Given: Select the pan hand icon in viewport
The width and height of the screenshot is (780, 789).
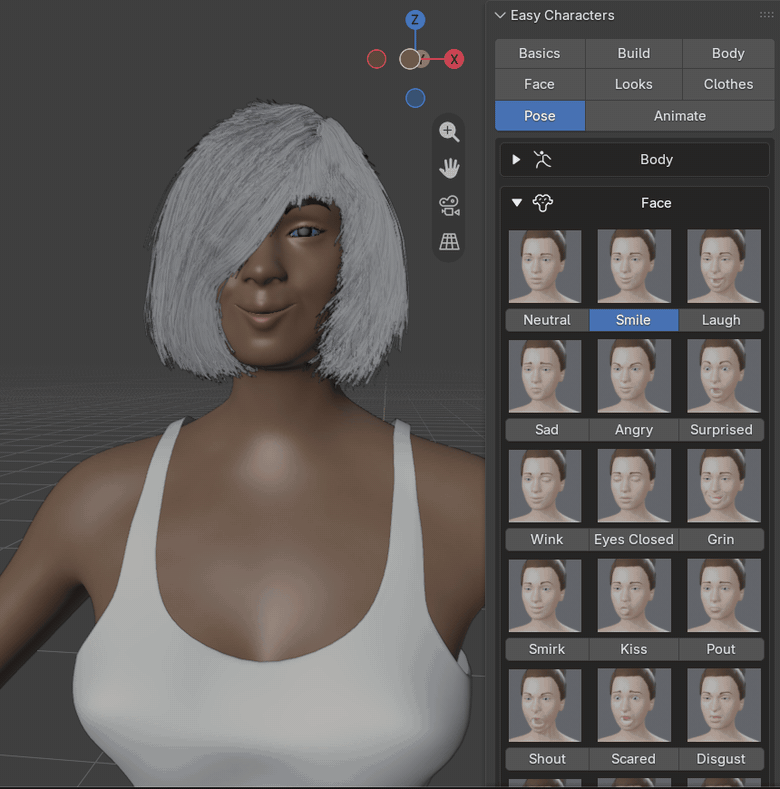Looking at the screenshot, I should (x=449, y=169).
